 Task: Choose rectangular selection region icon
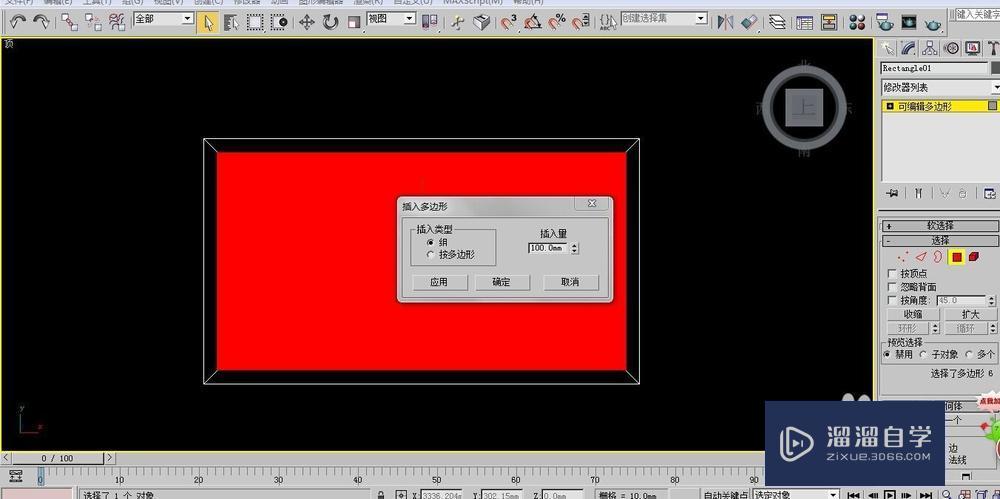(x=255, y=23)
